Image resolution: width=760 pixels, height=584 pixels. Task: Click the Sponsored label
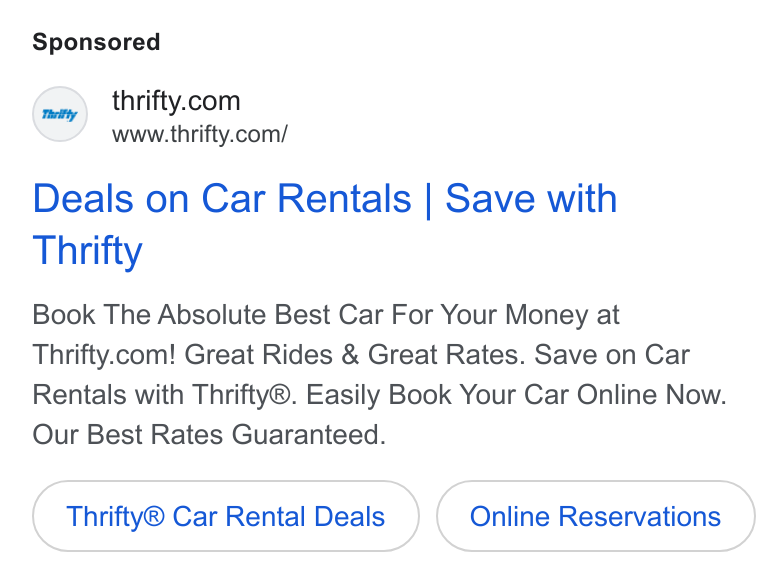(x=96, y=42)
